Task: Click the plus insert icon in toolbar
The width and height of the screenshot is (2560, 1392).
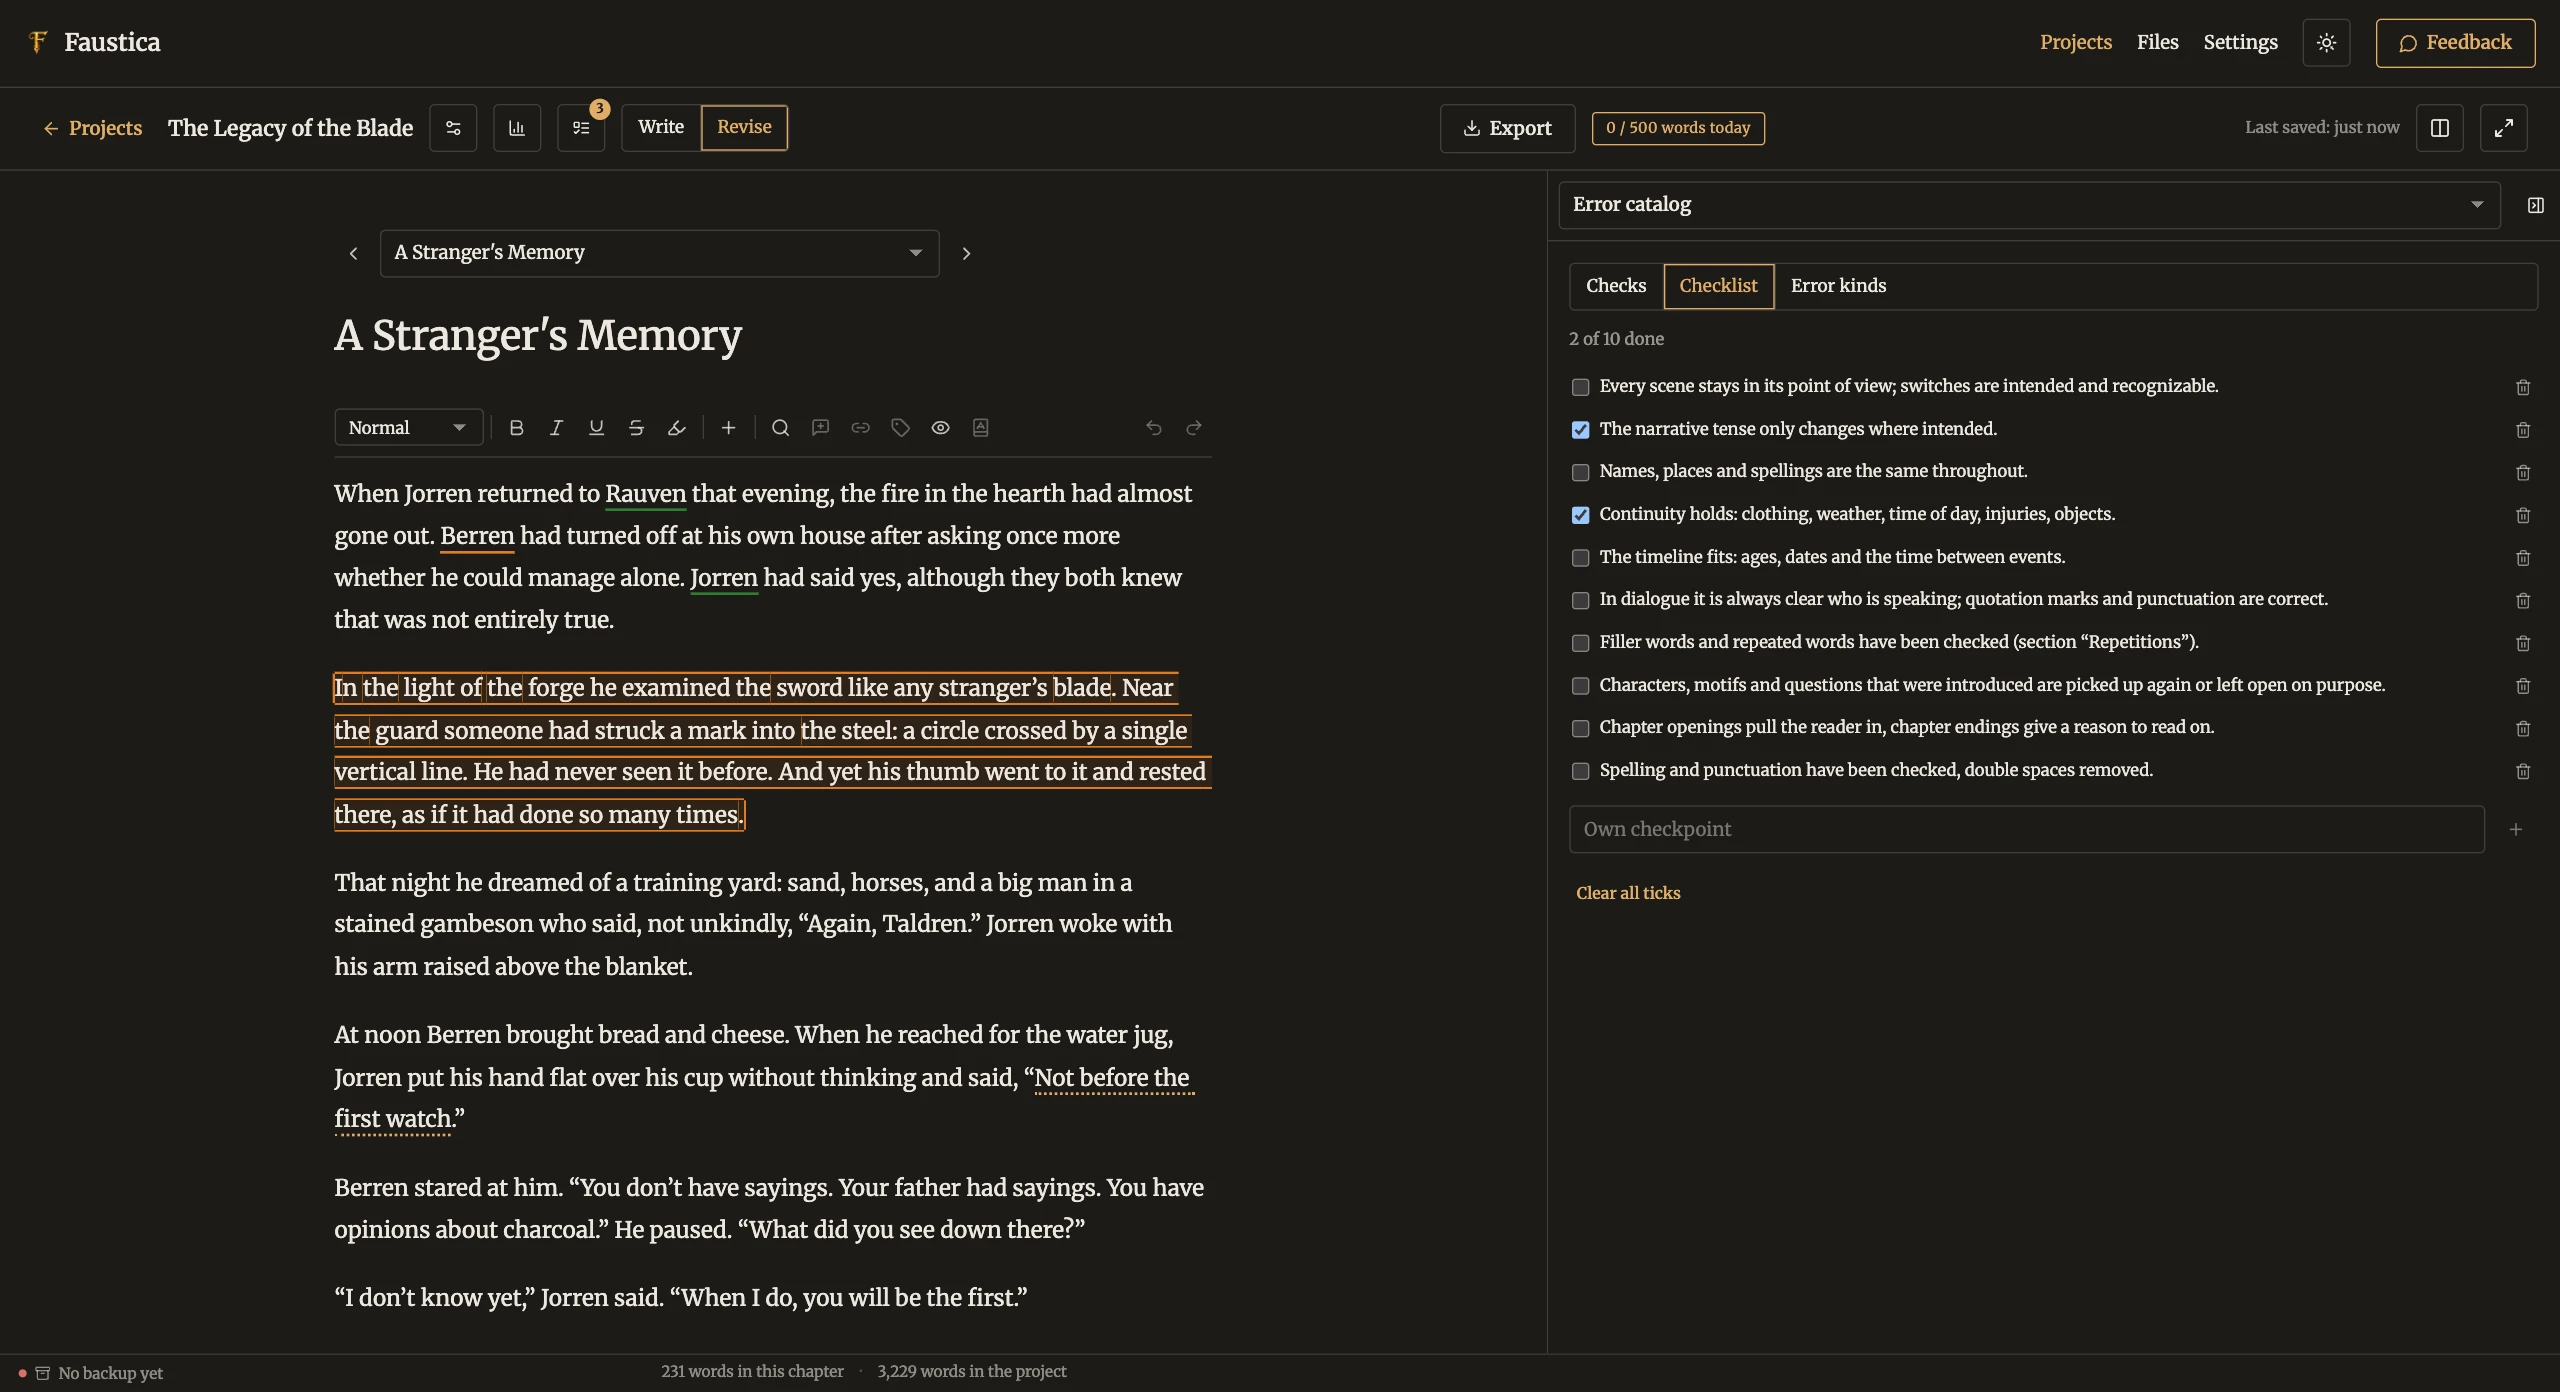Action: click(728, 428)
